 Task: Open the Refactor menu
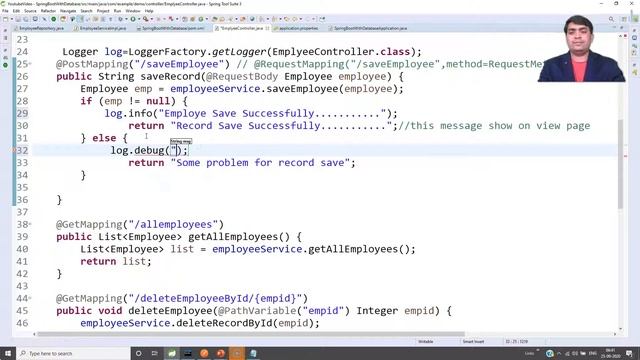(48, 11)
